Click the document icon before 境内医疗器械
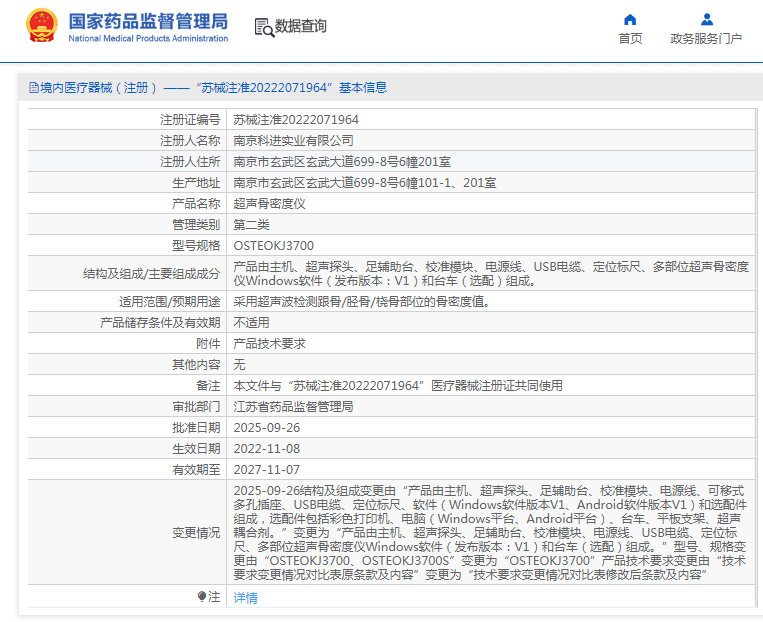Image resolution: width=763 pixels, height=622 pixels. click(x=33, y=88)
